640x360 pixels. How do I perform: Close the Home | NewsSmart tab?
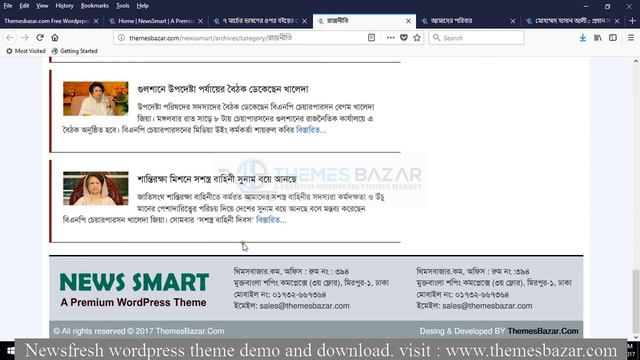(200, 21)
